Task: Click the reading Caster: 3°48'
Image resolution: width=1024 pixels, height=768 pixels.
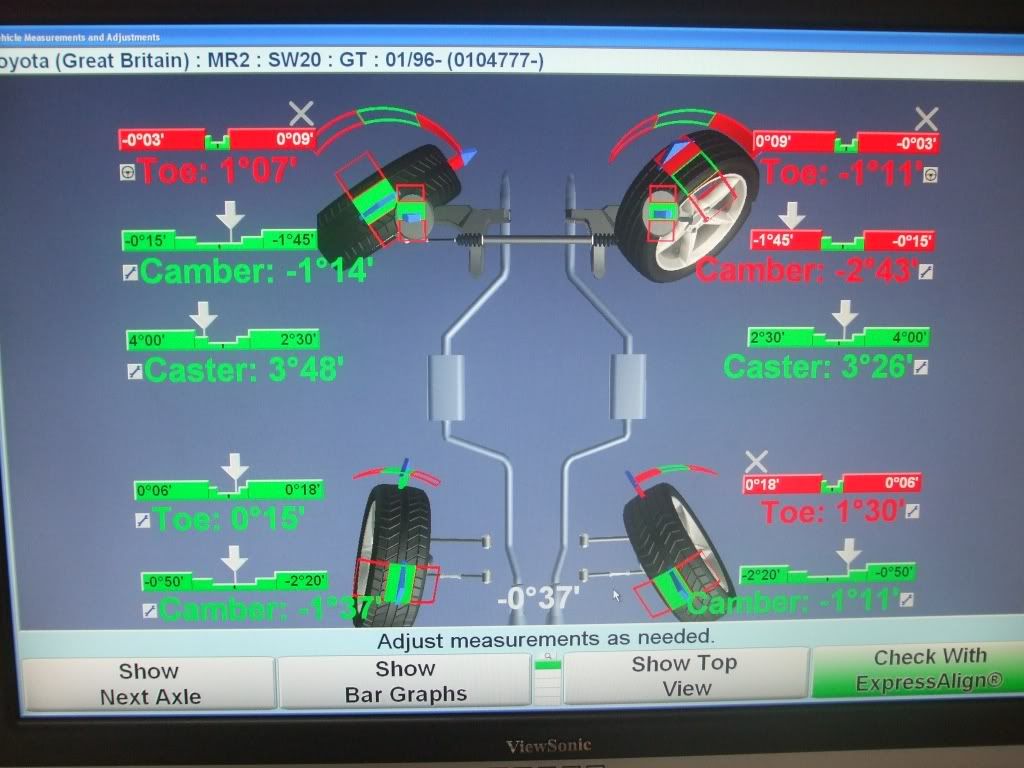Action: pyautogui.click(x=244, y=370)
